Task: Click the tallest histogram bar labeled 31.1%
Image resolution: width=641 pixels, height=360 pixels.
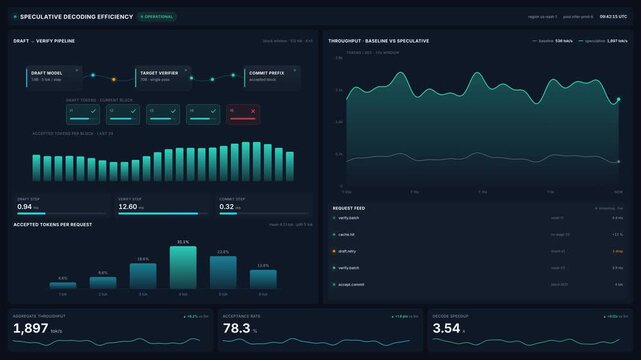Action: (x=183, y=267)
